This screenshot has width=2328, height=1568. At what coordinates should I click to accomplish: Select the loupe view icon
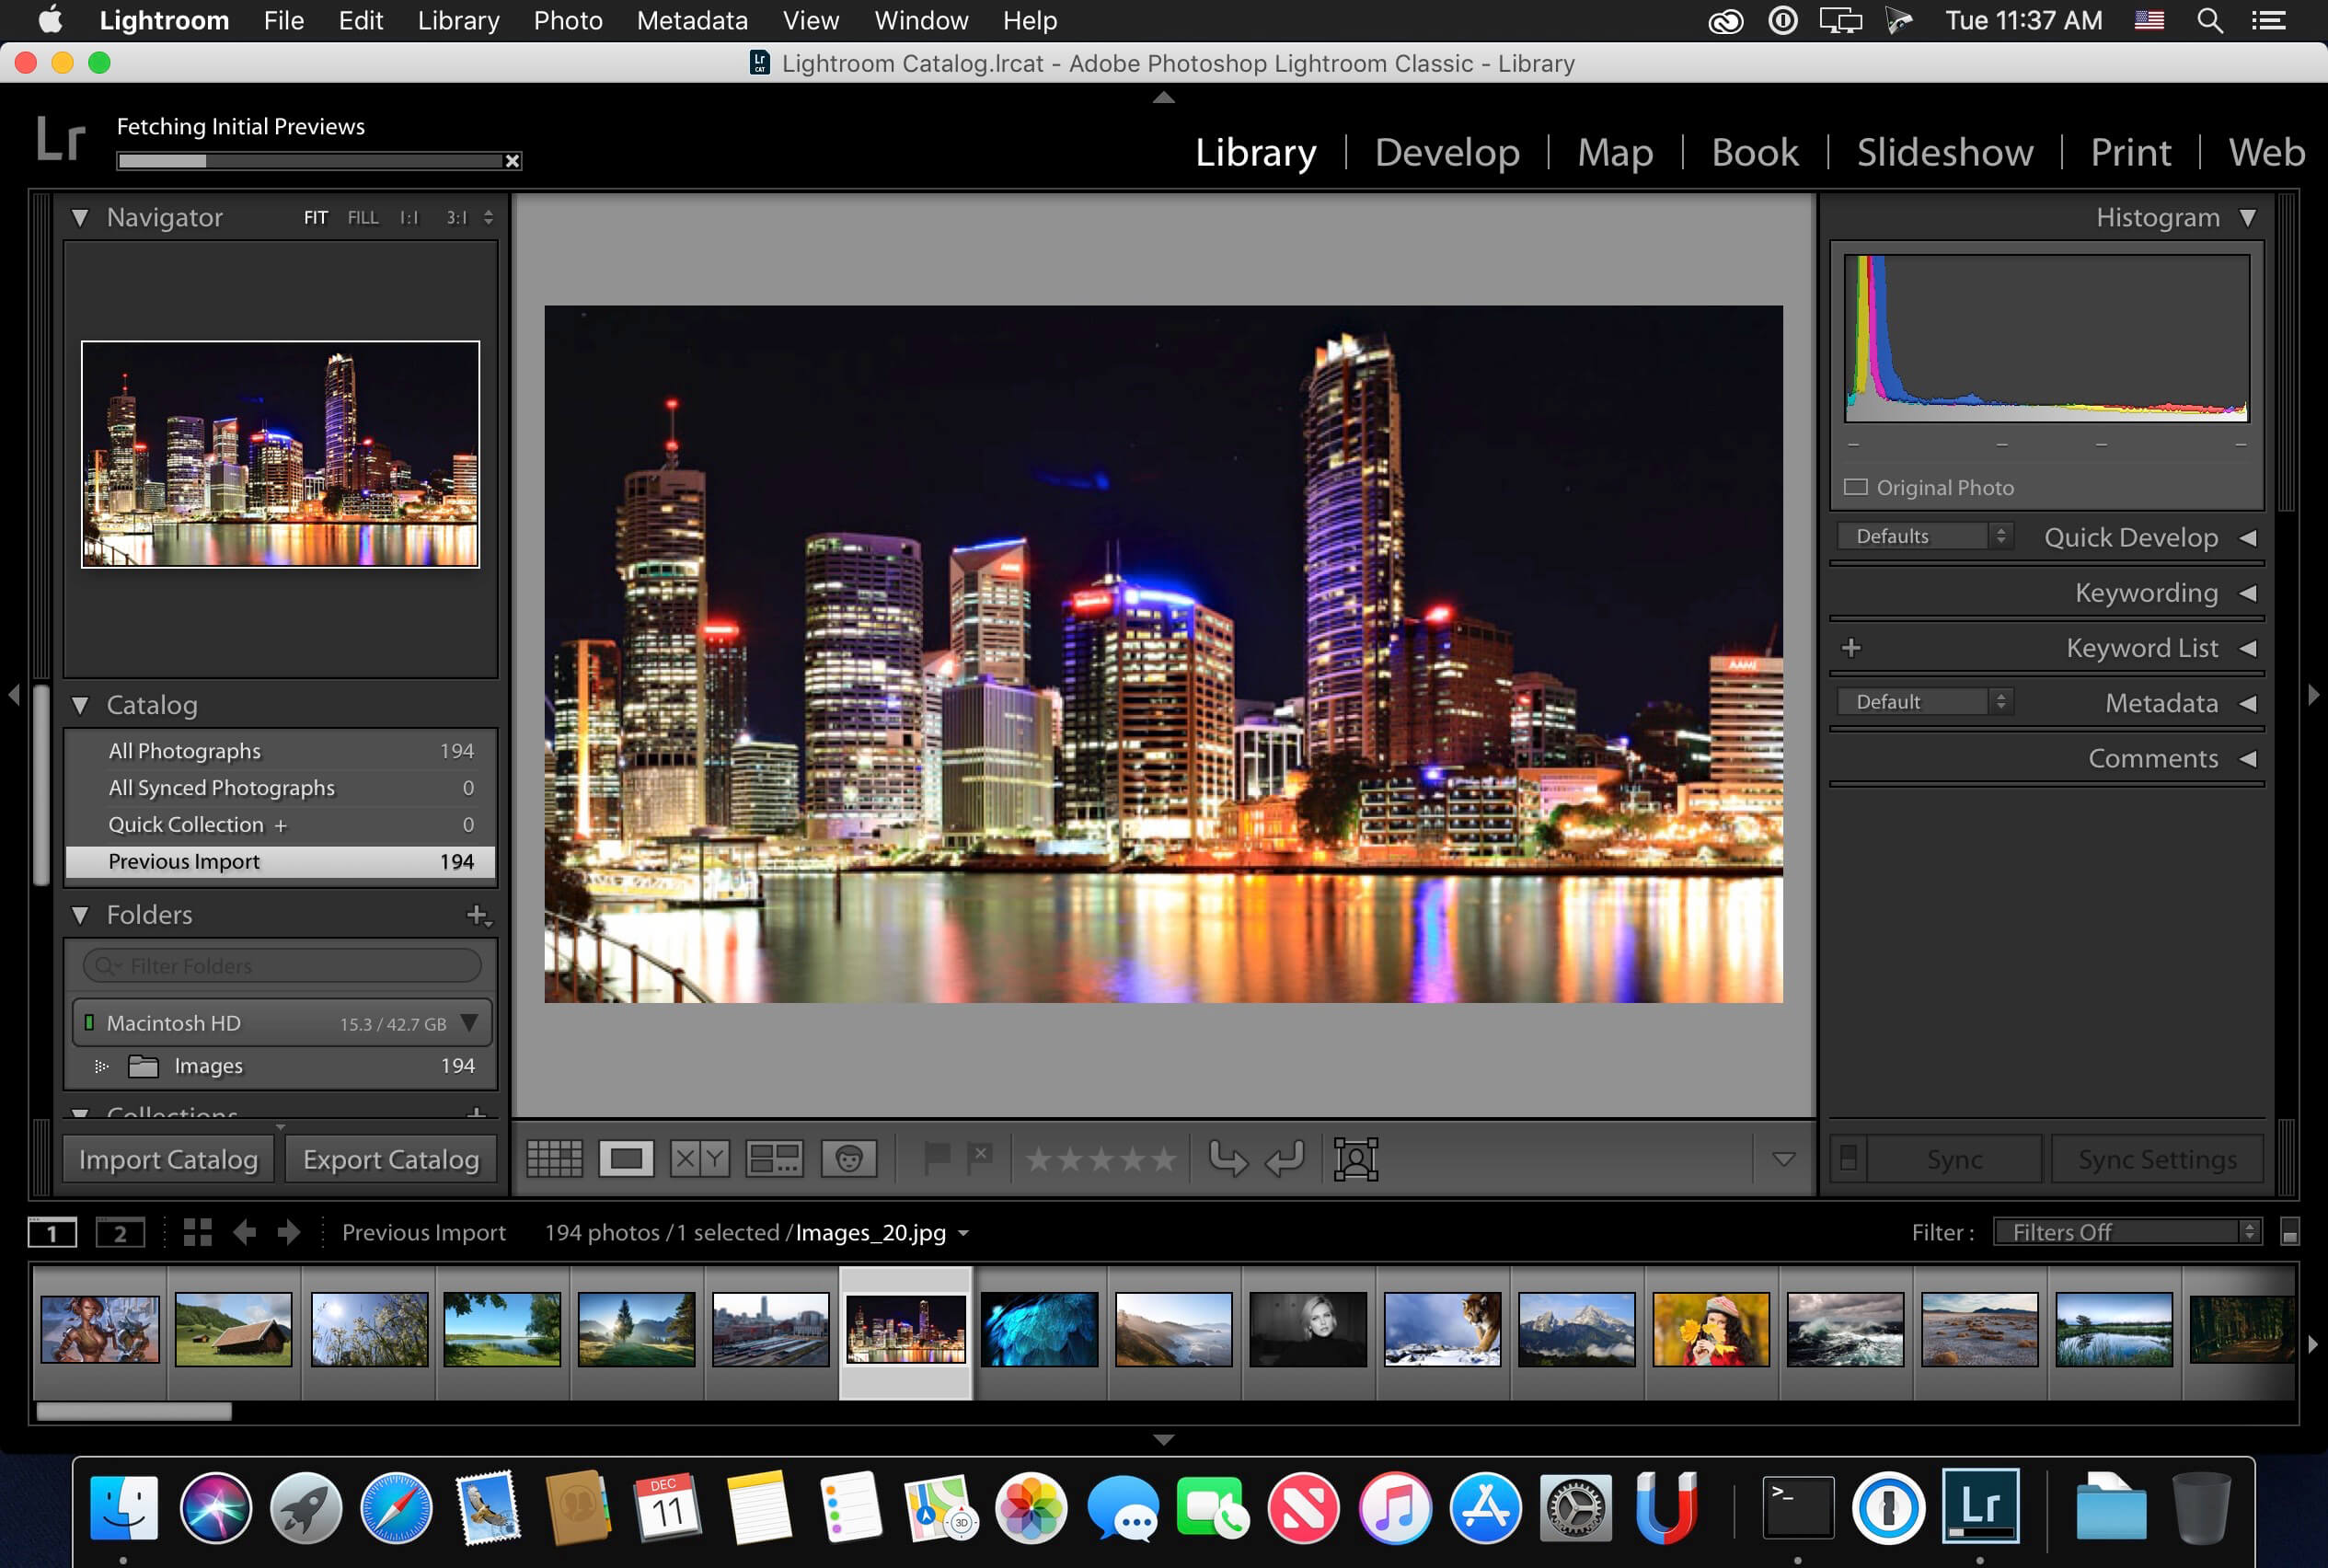click(x=626, y=1159)
